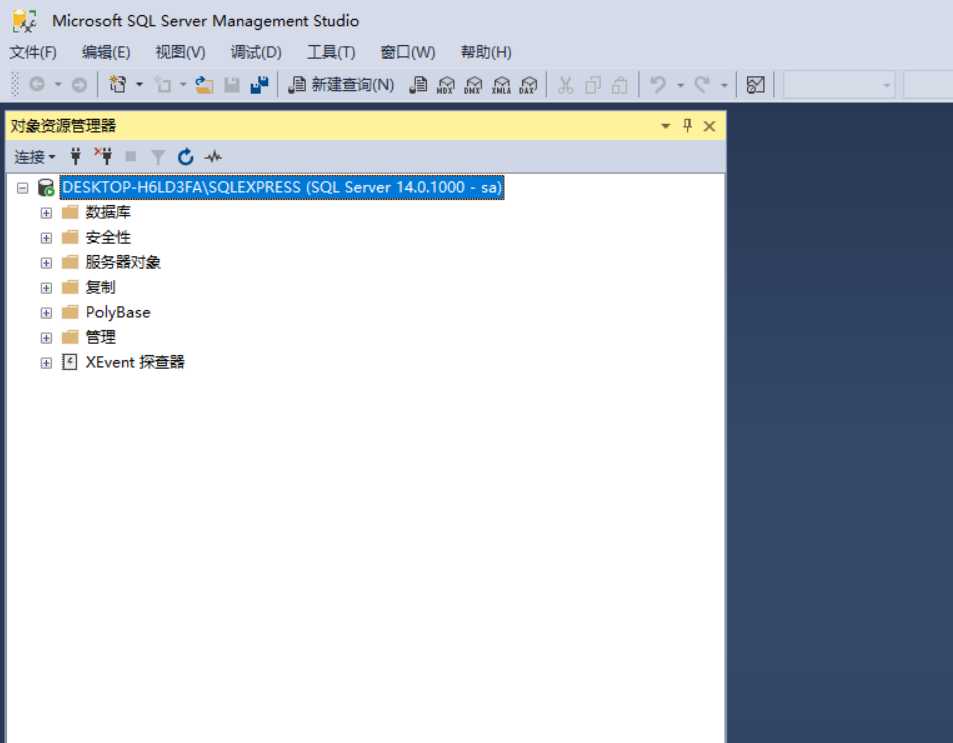Select the 数据库 tree label

click(108, 212)
